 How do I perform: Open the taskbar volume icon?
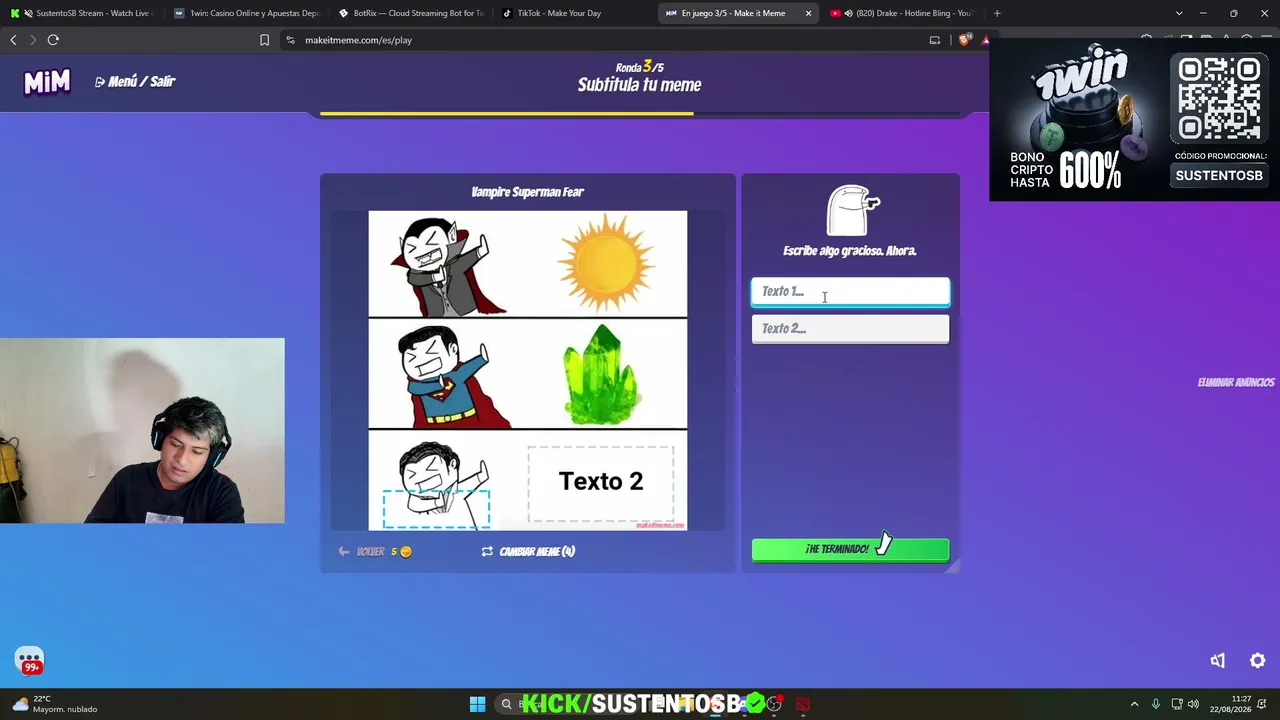1193,704
